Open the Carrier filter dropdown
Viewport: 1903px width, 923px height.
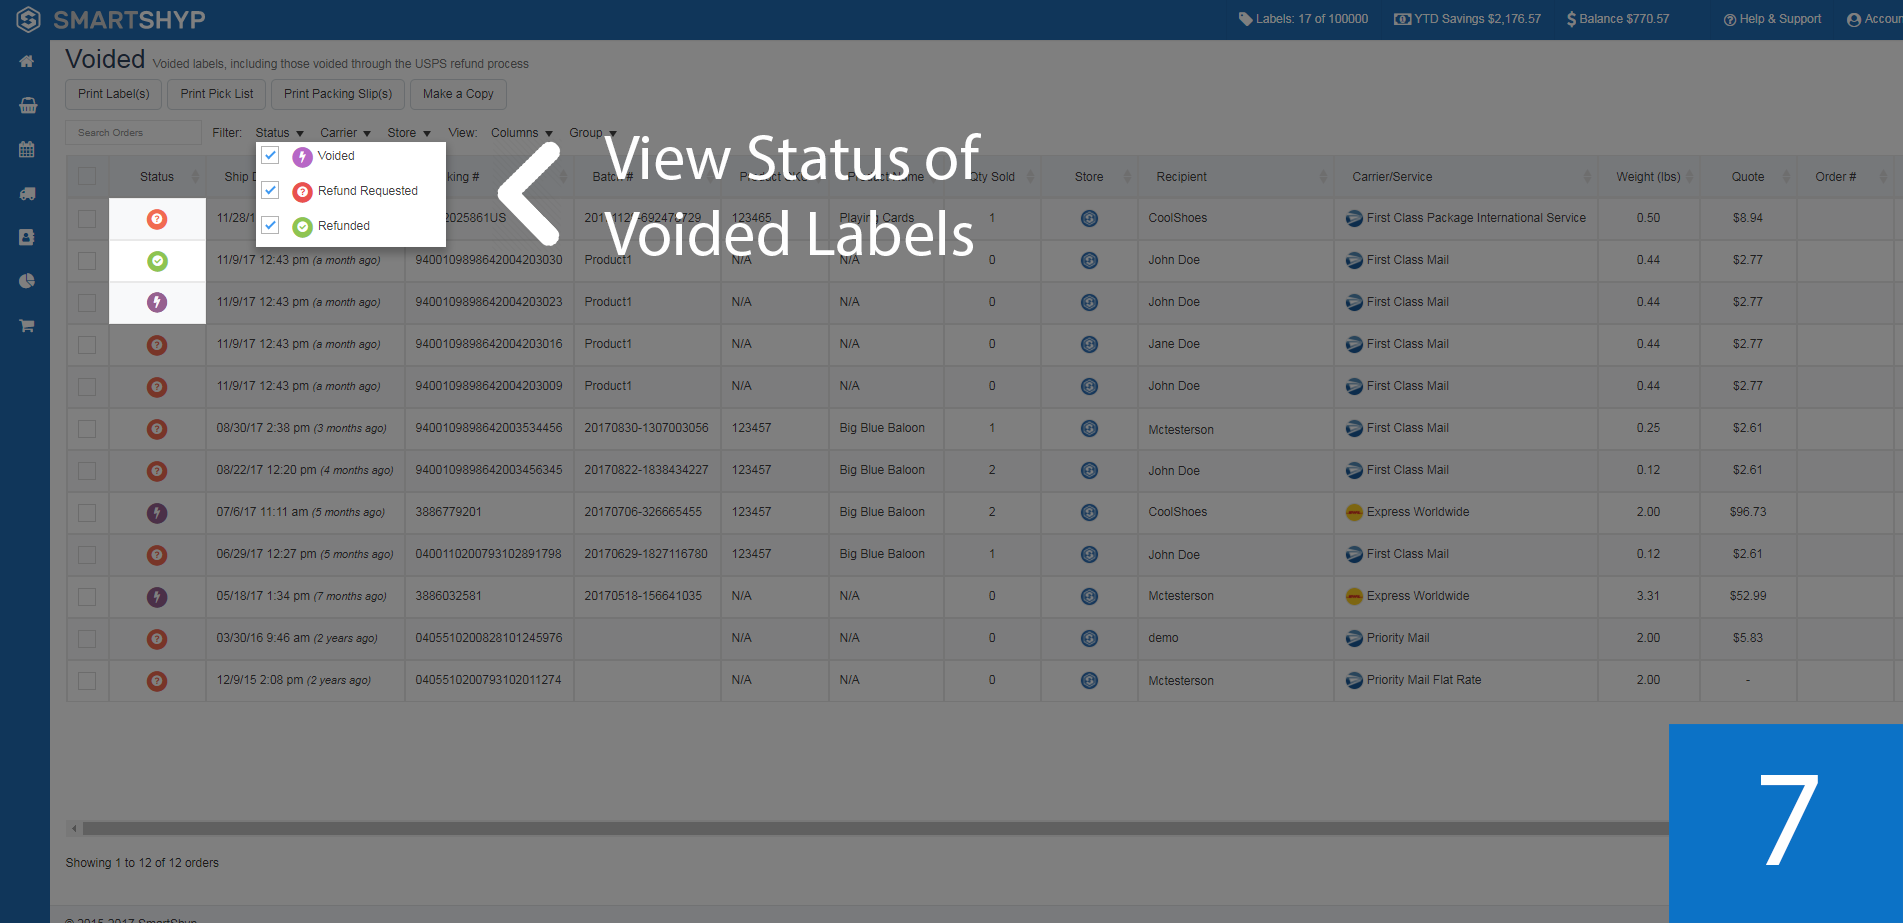[345, 133]
